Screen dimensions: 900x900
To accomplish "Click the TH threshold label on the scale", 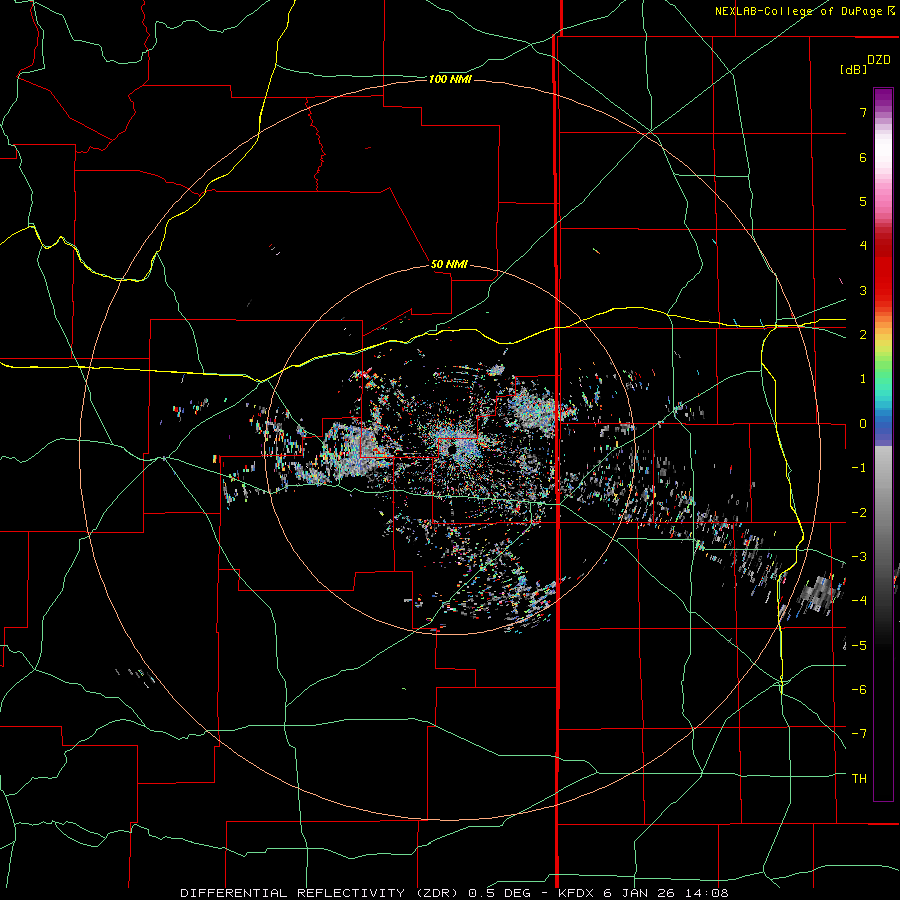I will [859, 778].
